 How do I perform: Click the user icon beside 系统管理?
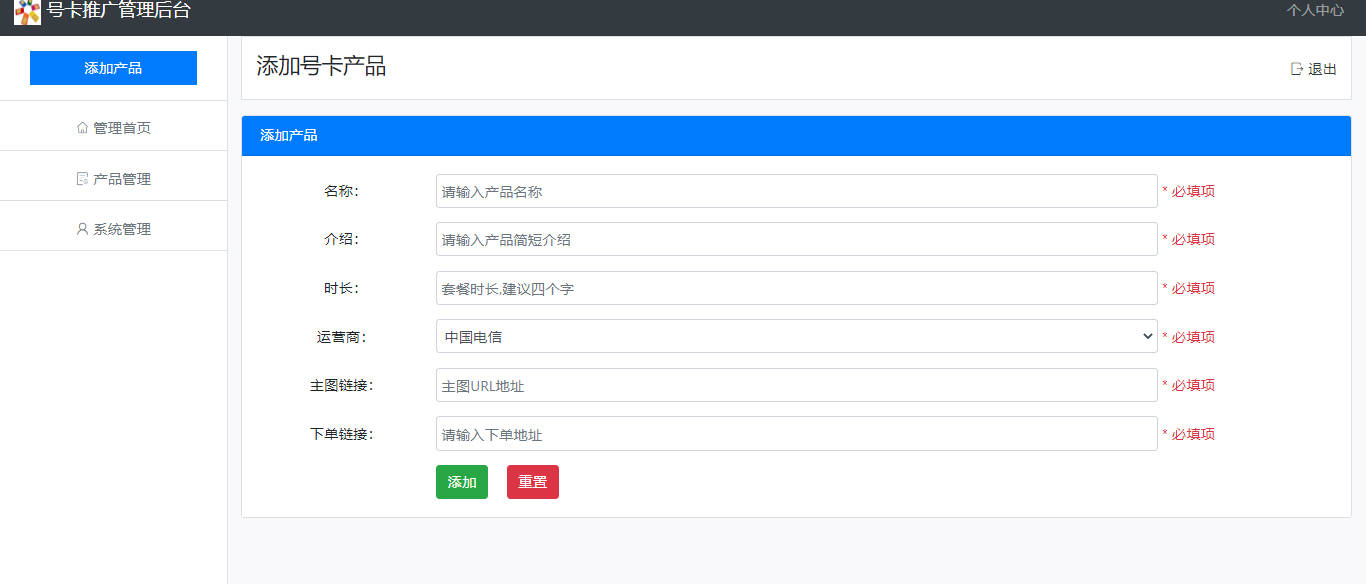point(82,229)
